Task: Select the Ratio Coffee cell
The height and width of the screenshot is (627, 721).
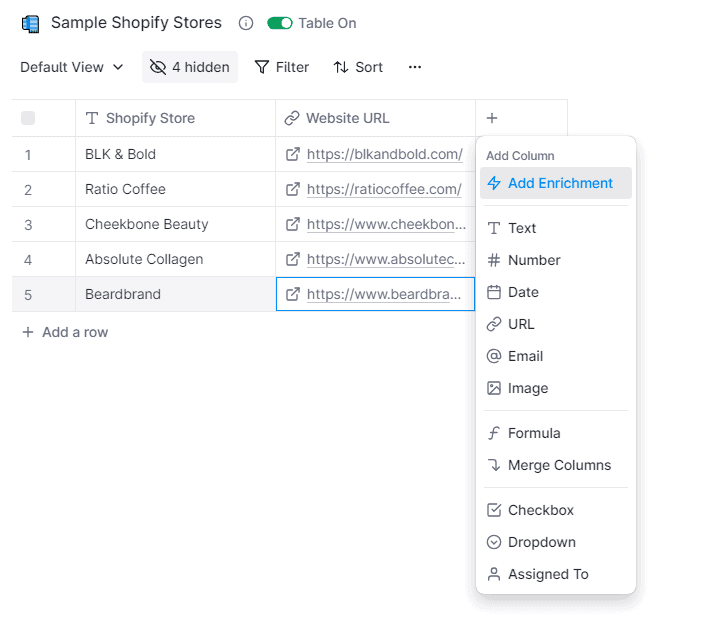Action: (176, 189)
